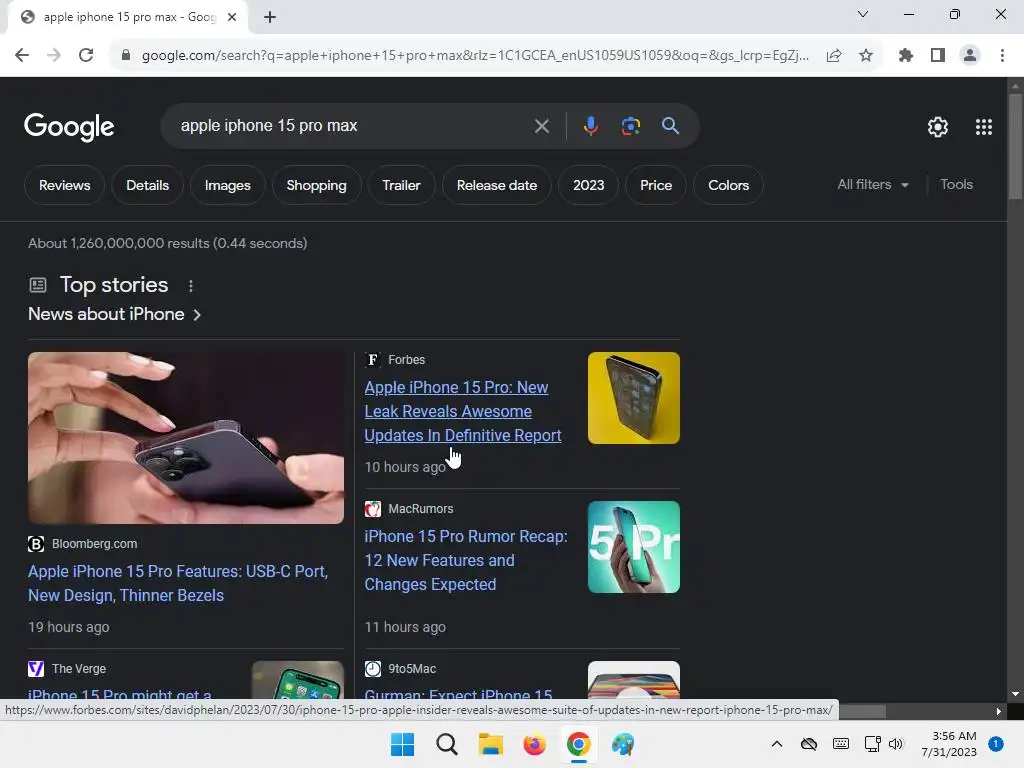Click the cloud sync tray icon

click(808, 744)
